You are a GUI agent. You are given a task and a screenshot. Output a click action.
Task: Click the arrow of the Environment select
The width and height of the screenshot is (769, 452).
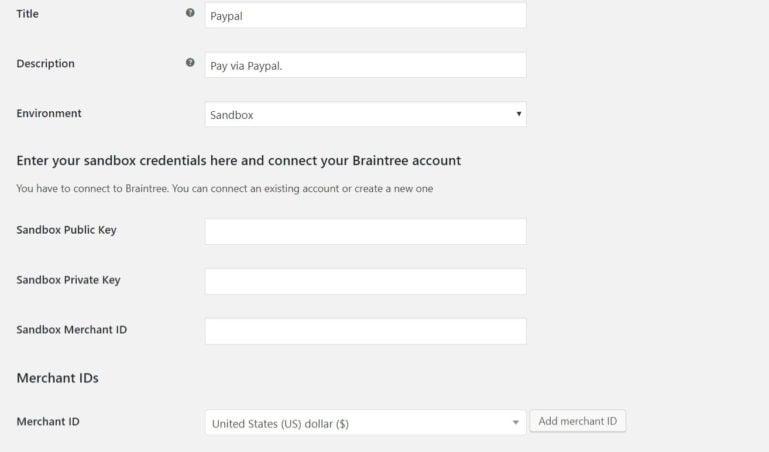click(518, 114)
